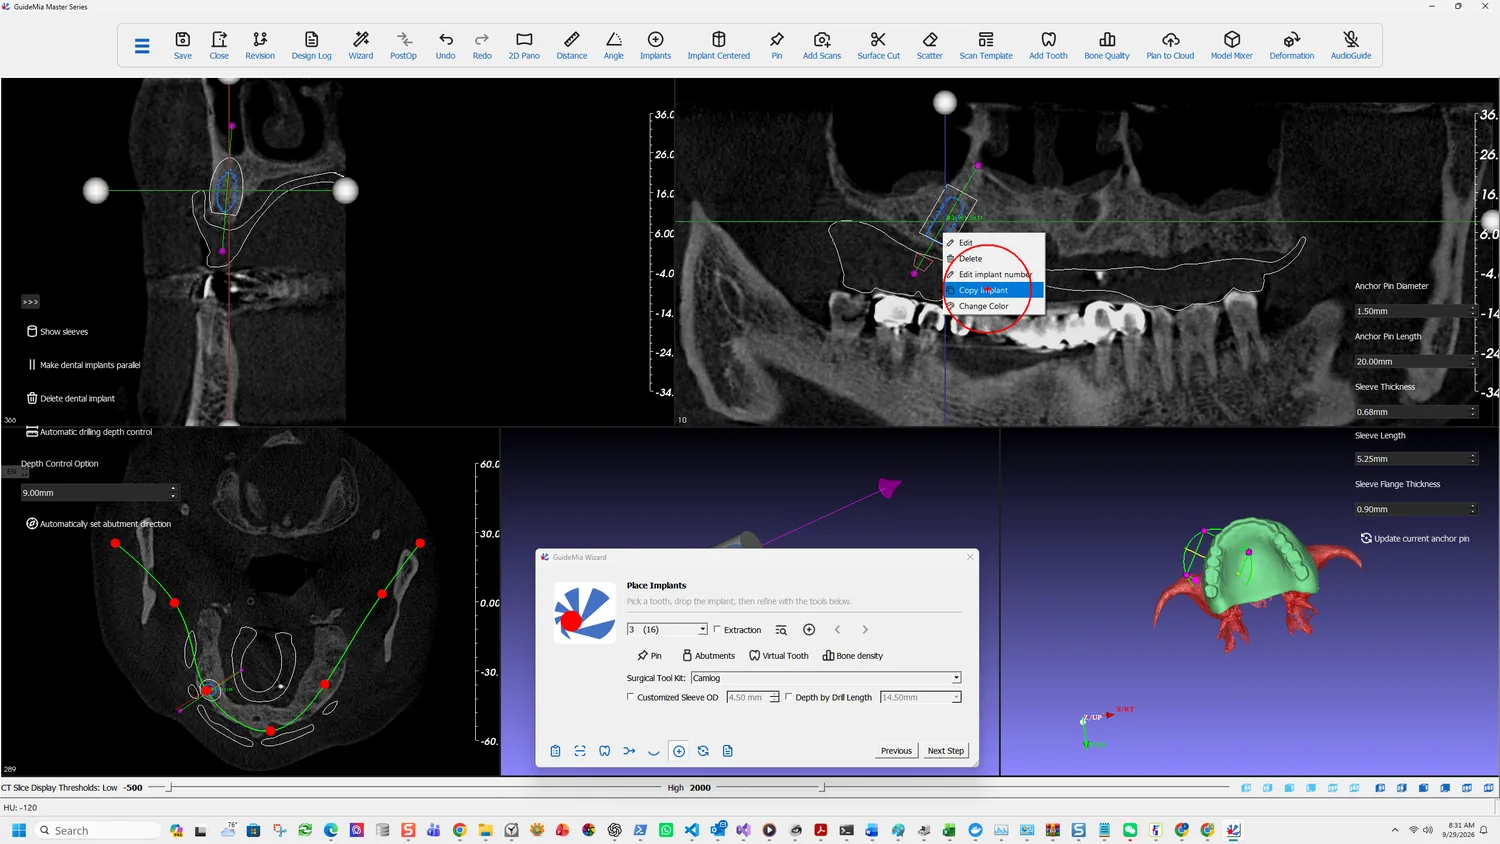Click the Pin icon in top toolbar

click(777, 45)
